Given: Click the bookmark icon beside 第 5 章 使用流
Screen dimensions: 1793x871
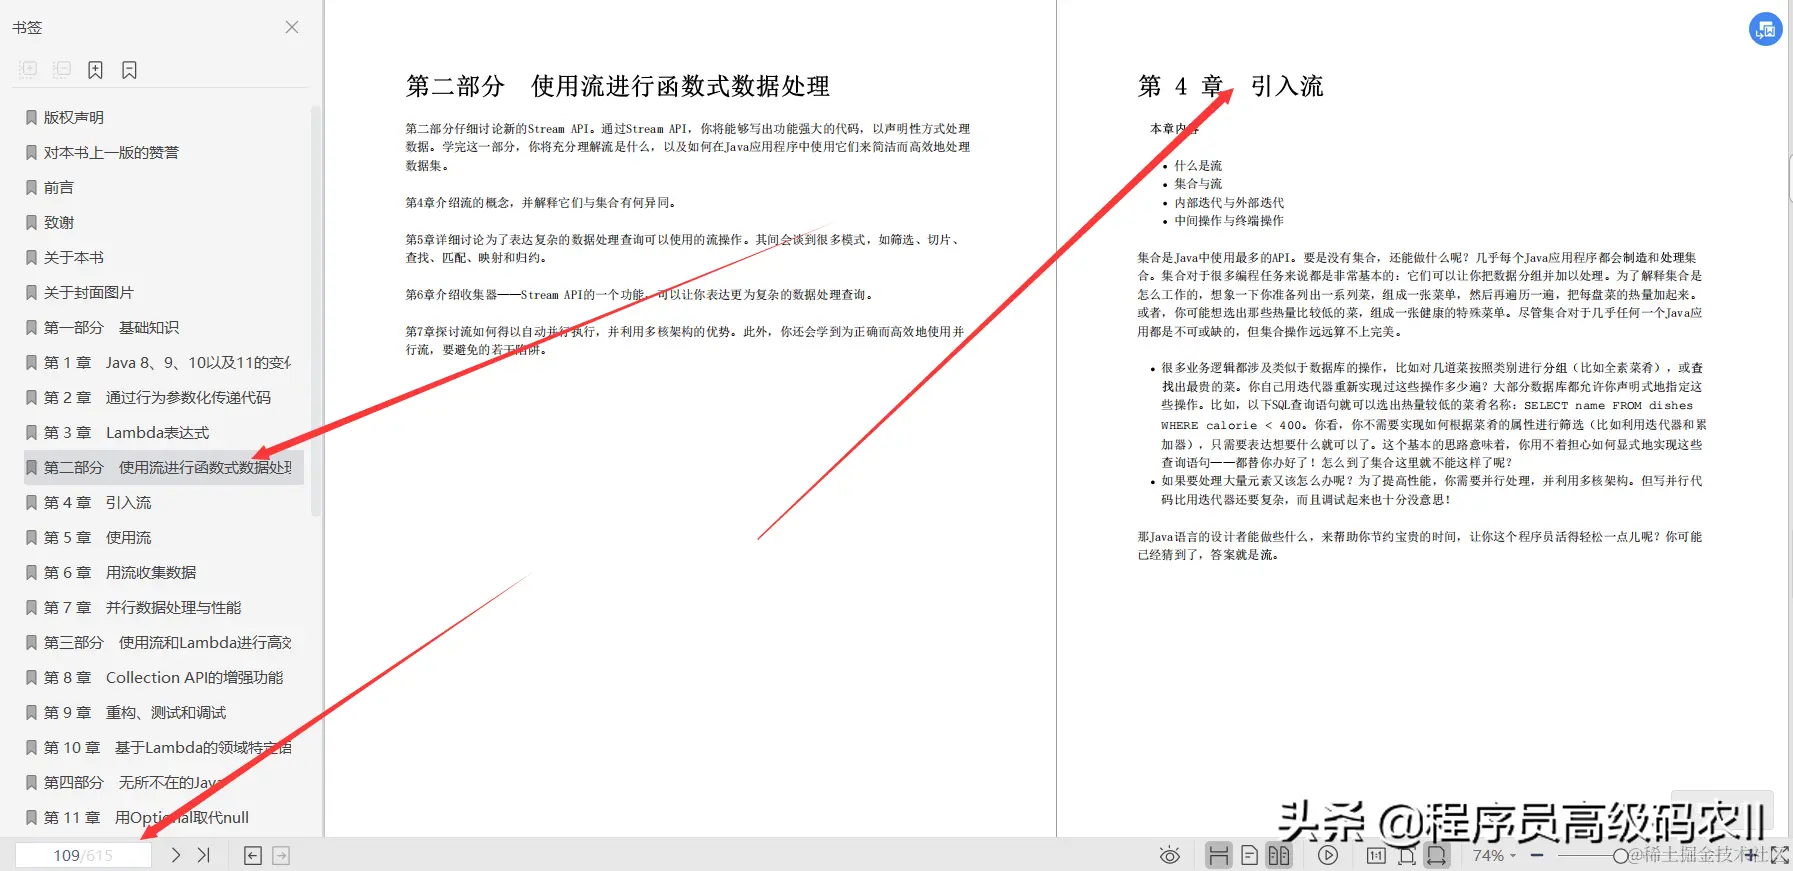Looking at the screenshot, I should 31,537.
